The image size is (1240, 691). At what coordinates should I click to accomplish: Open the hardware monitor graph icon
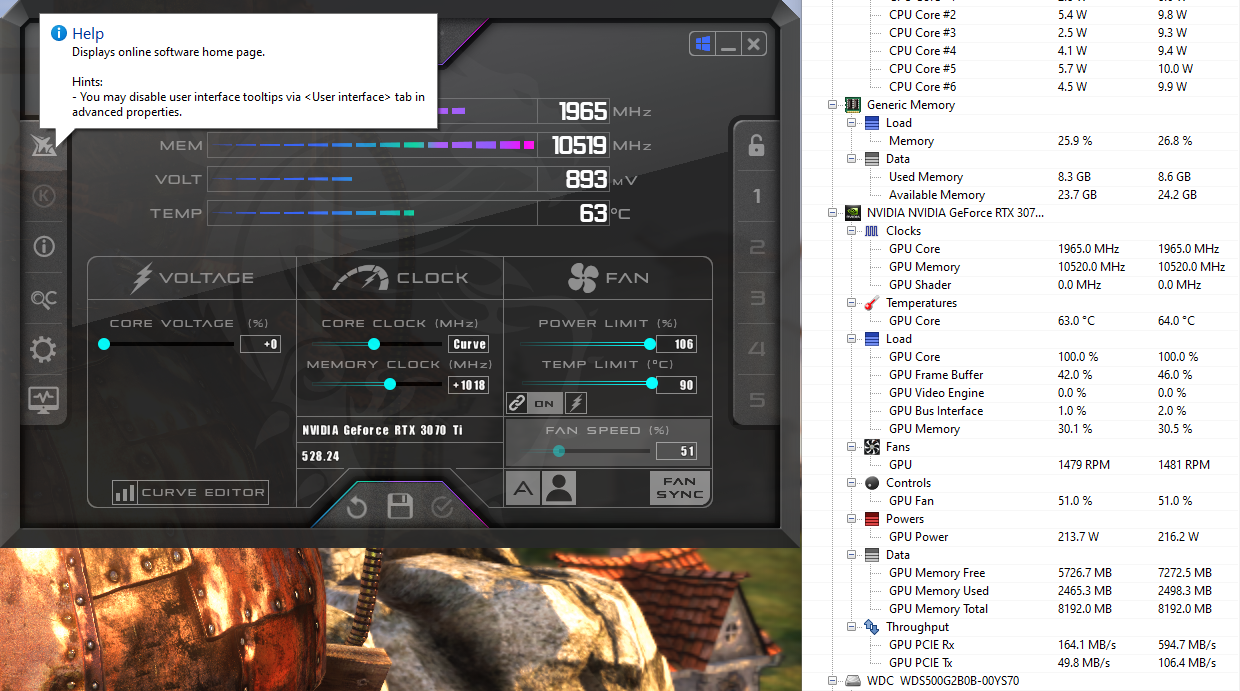coord(44,399)
